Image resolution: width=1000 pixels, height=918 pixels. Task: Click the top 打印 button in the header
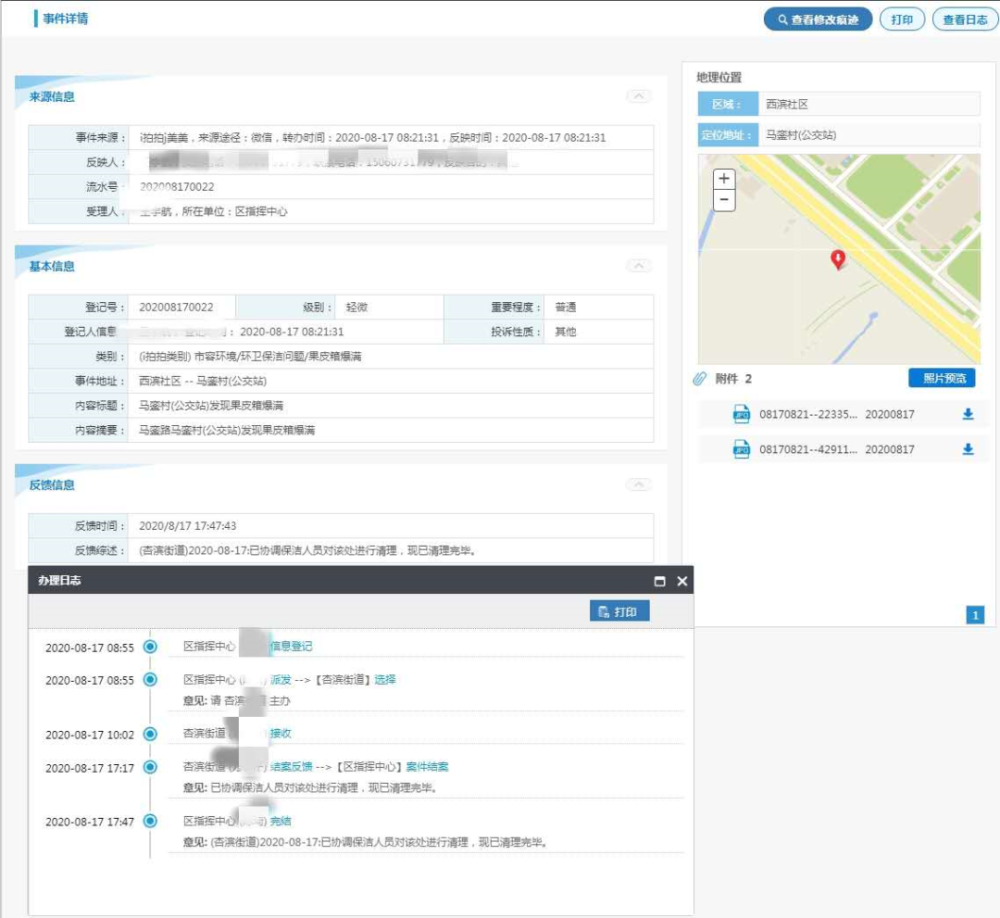pyautogui.click(x=902, y=20)
